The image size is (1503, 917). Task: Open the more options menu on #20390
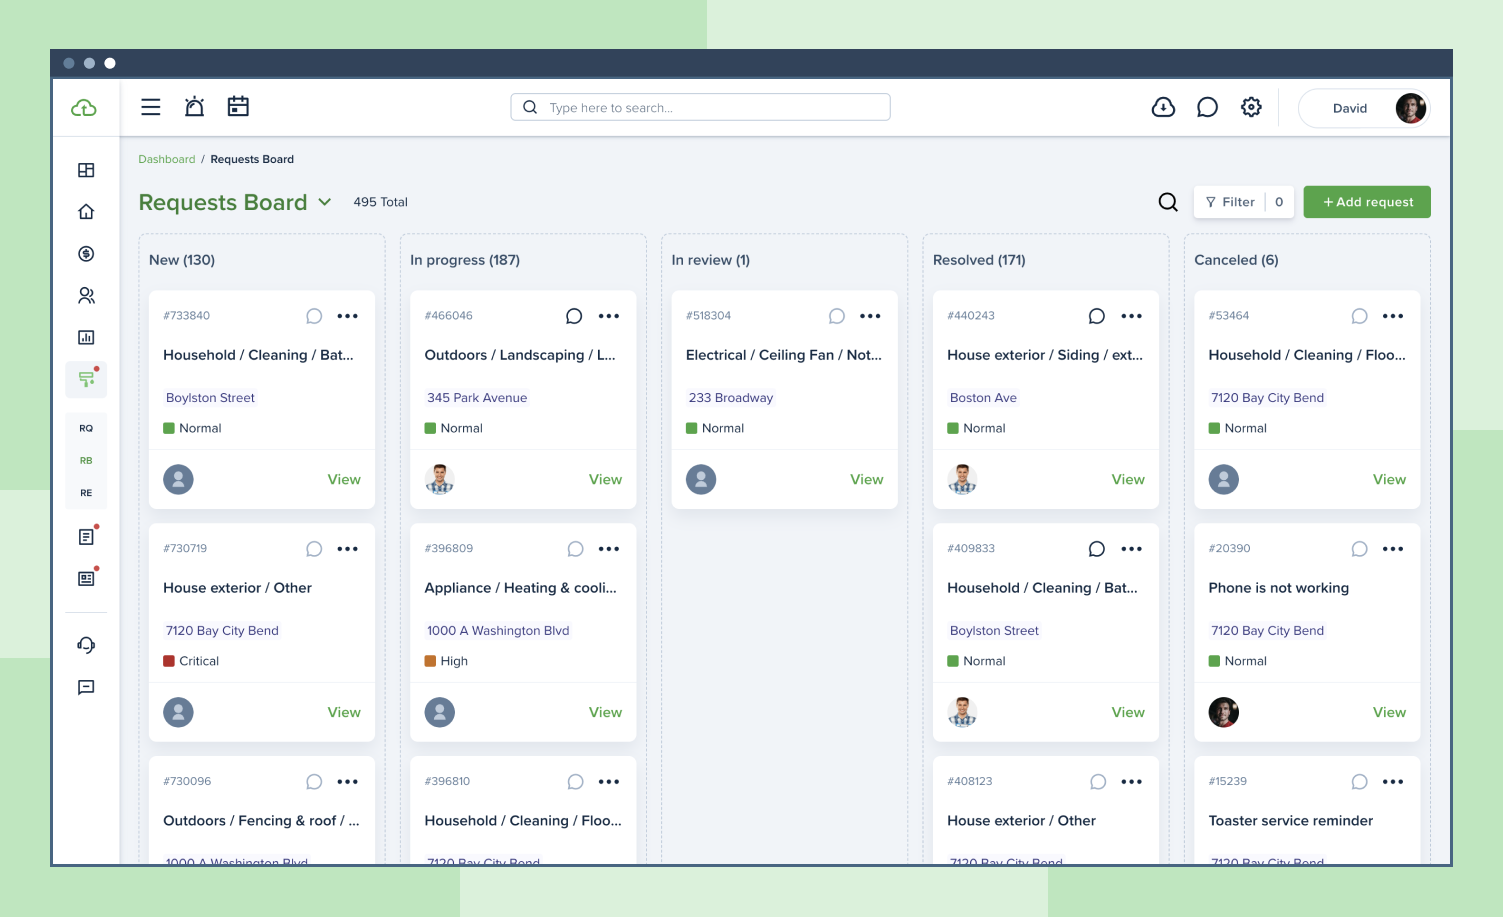point(1393,549)
